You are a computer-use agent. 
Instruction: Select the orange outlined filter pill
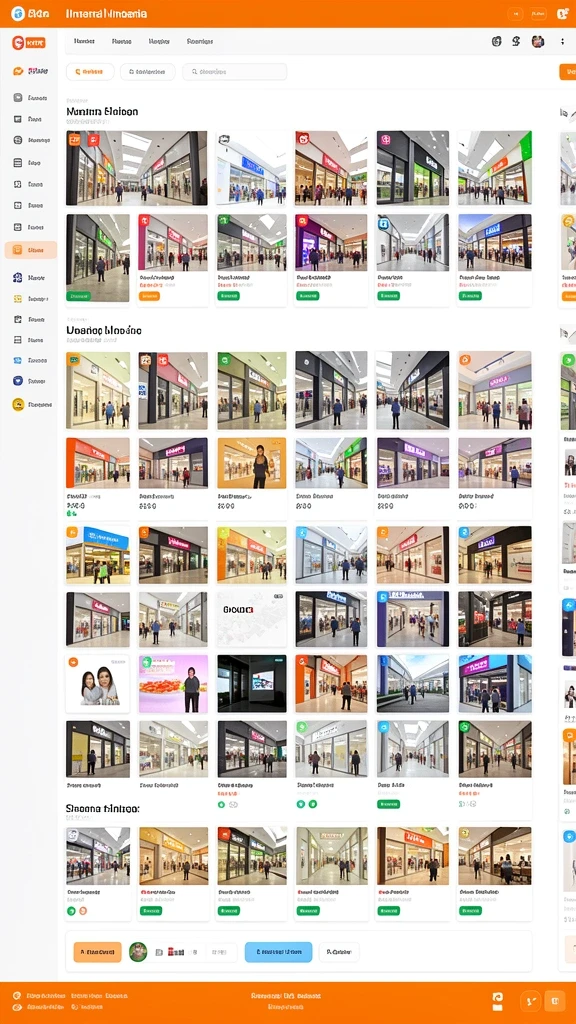tap(90, 72)
